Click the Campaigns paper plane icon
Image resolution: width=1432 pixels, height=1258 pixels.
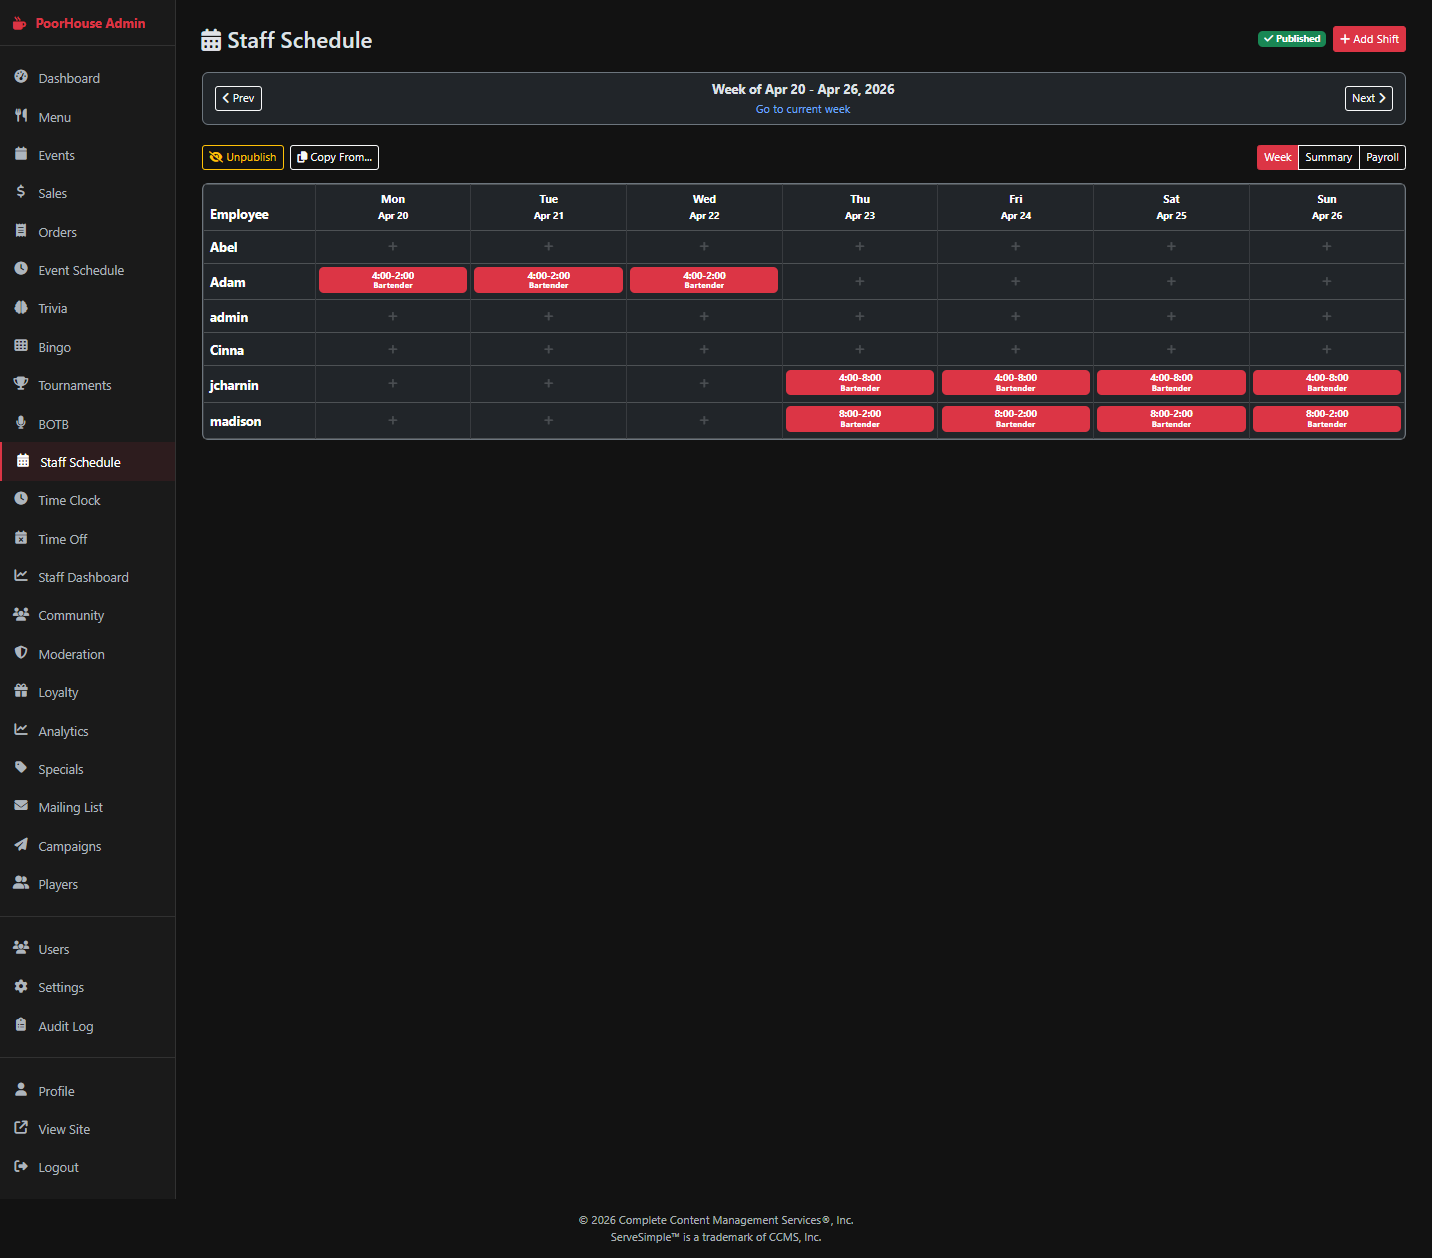point(21,845)
